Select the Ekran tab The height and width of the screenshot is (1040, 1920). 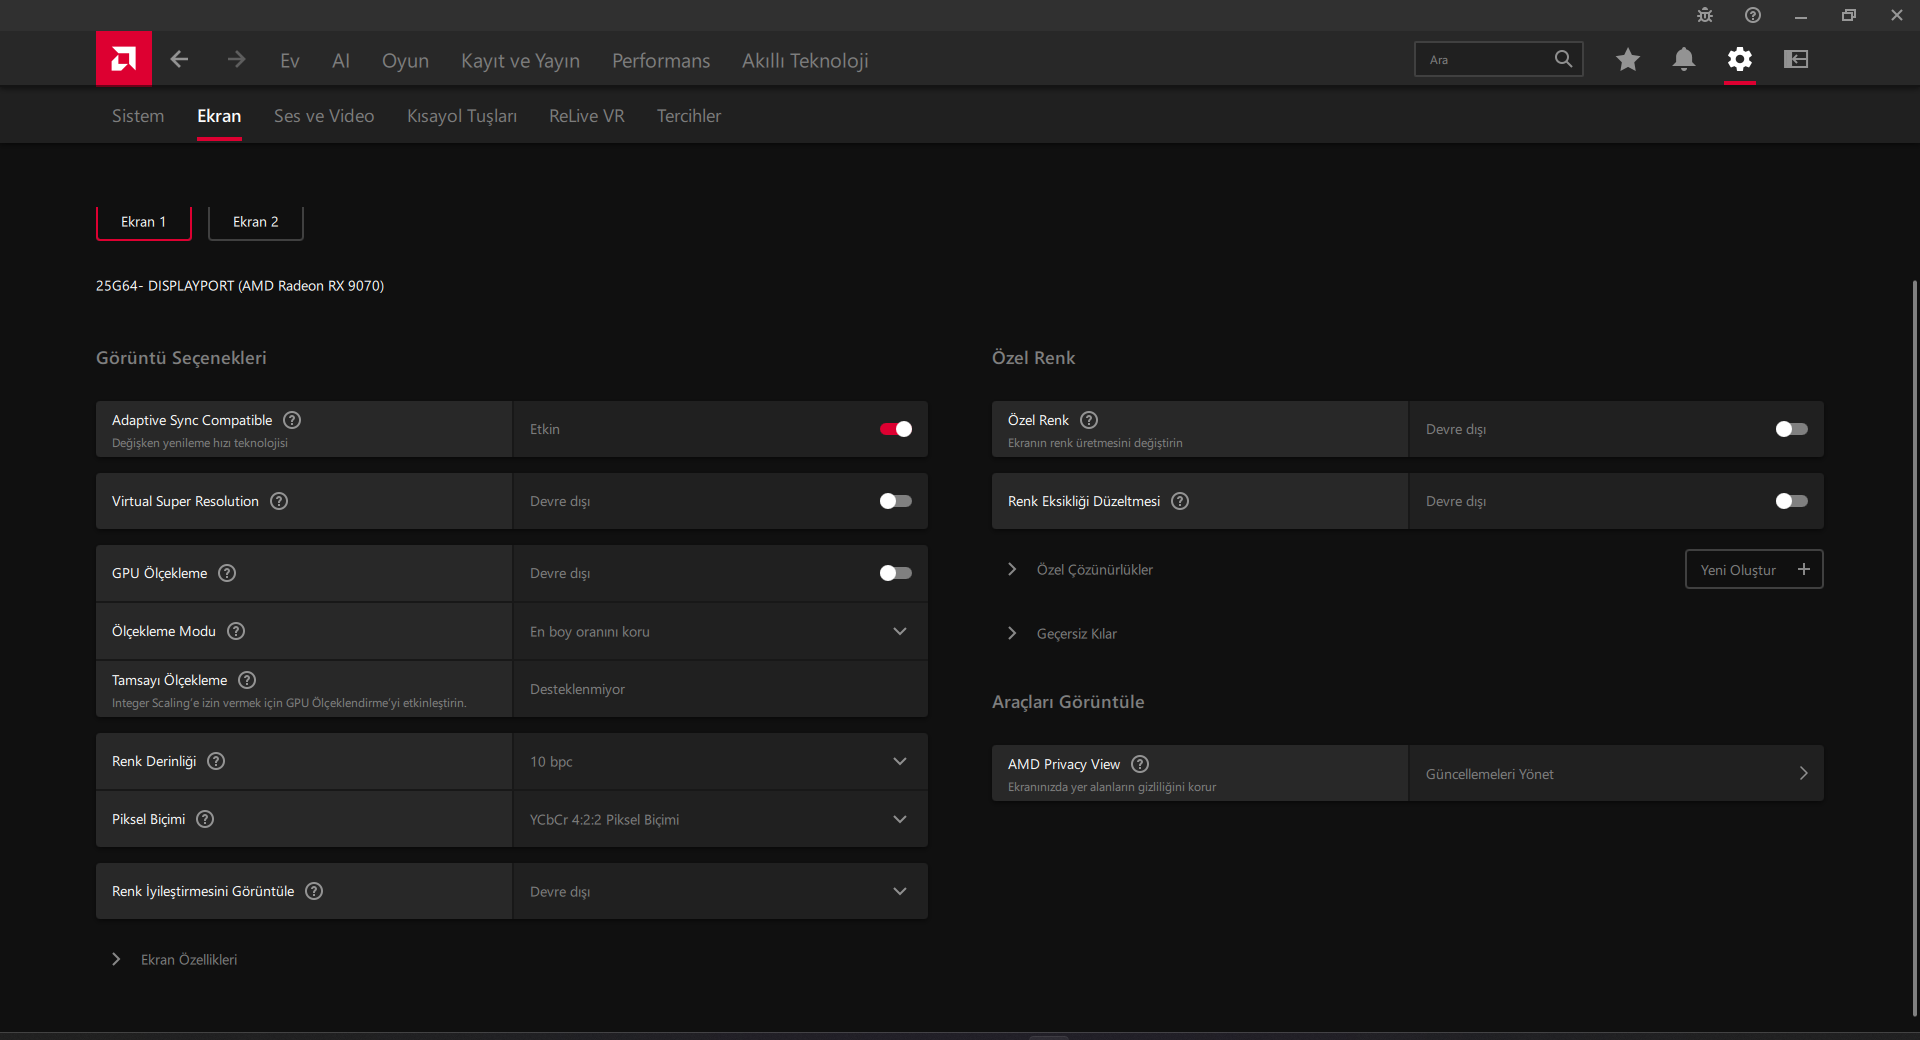[x=219, y=116]
